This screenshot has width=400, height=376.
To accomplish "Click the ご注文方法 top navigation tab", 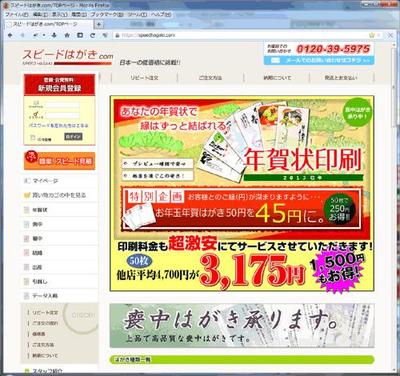I will [x=210, y=78].
